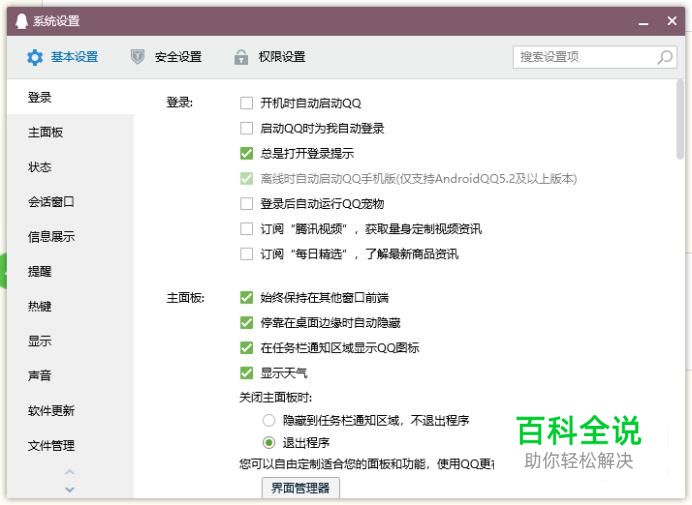The height and width of the screenshot is (505, 692).
Task: Click the magnifier search icon
Action: (x=665, y=57)
